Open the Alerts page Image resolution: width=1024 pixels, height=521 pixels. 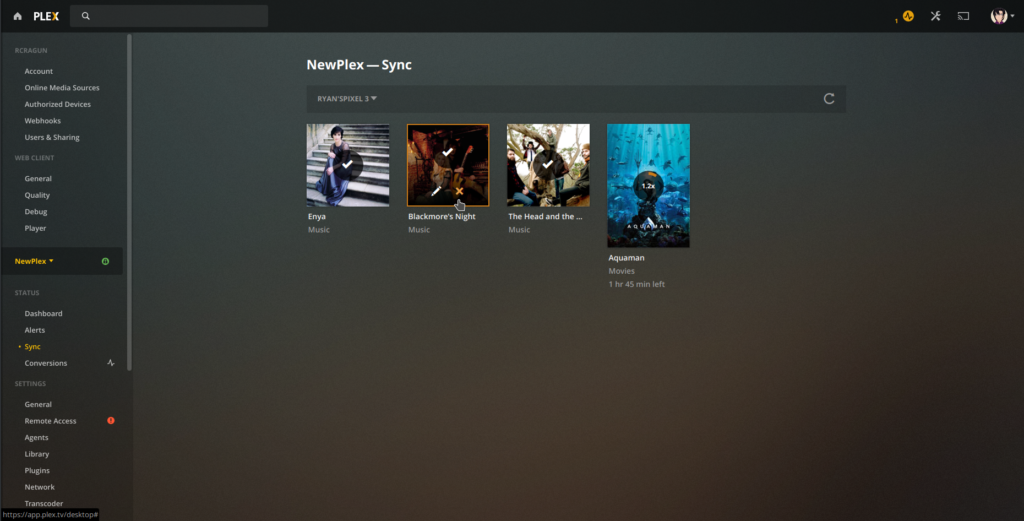(x=35, y=330)
